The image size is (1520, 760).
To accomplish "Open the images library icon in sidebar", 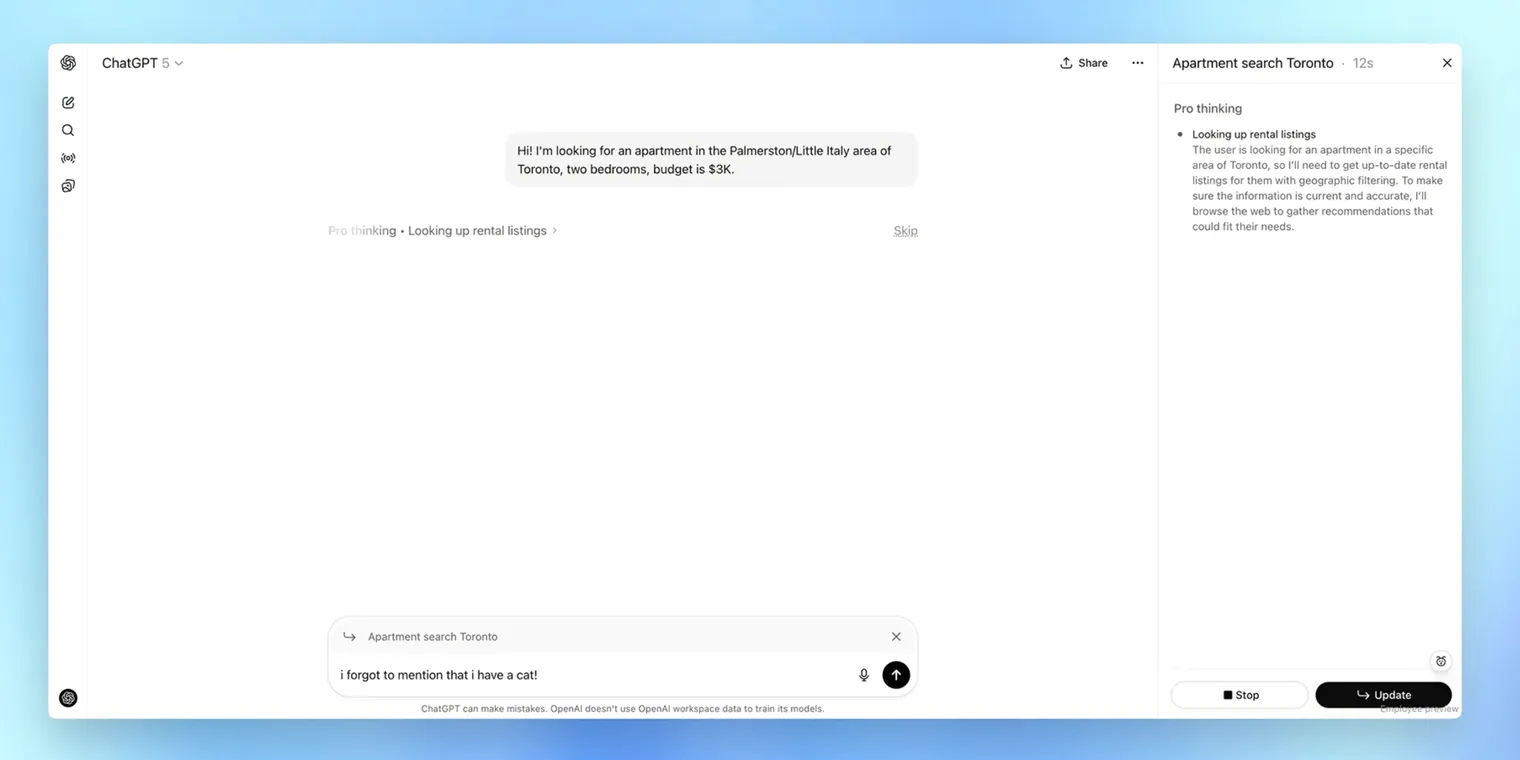I will click(x=68, y=186).
